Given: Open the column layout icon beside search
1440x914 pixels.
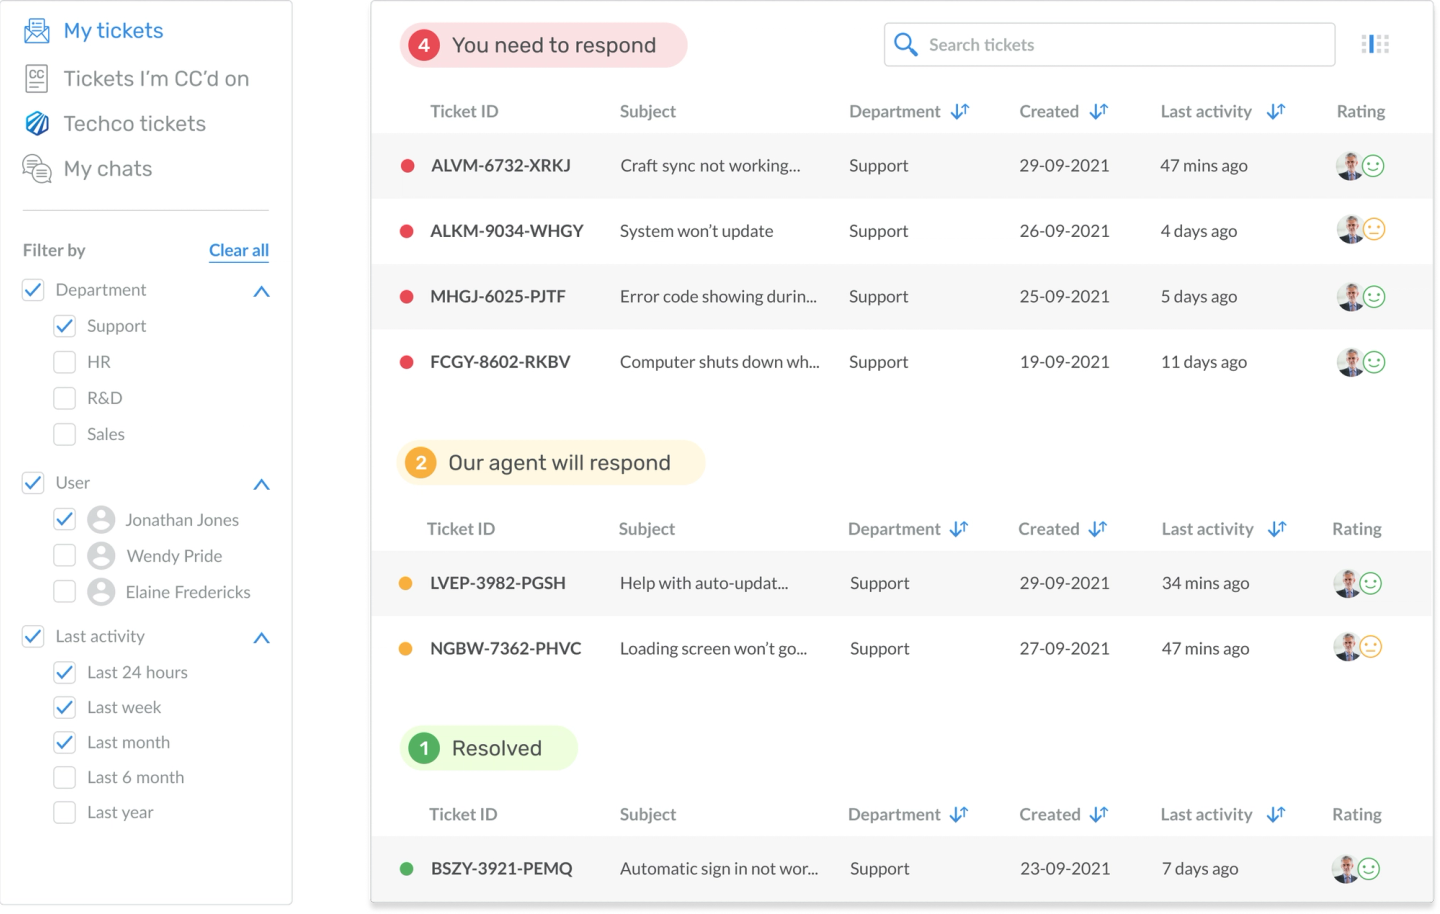Looking at the screenshot, I should click(x=1375, y=44).
